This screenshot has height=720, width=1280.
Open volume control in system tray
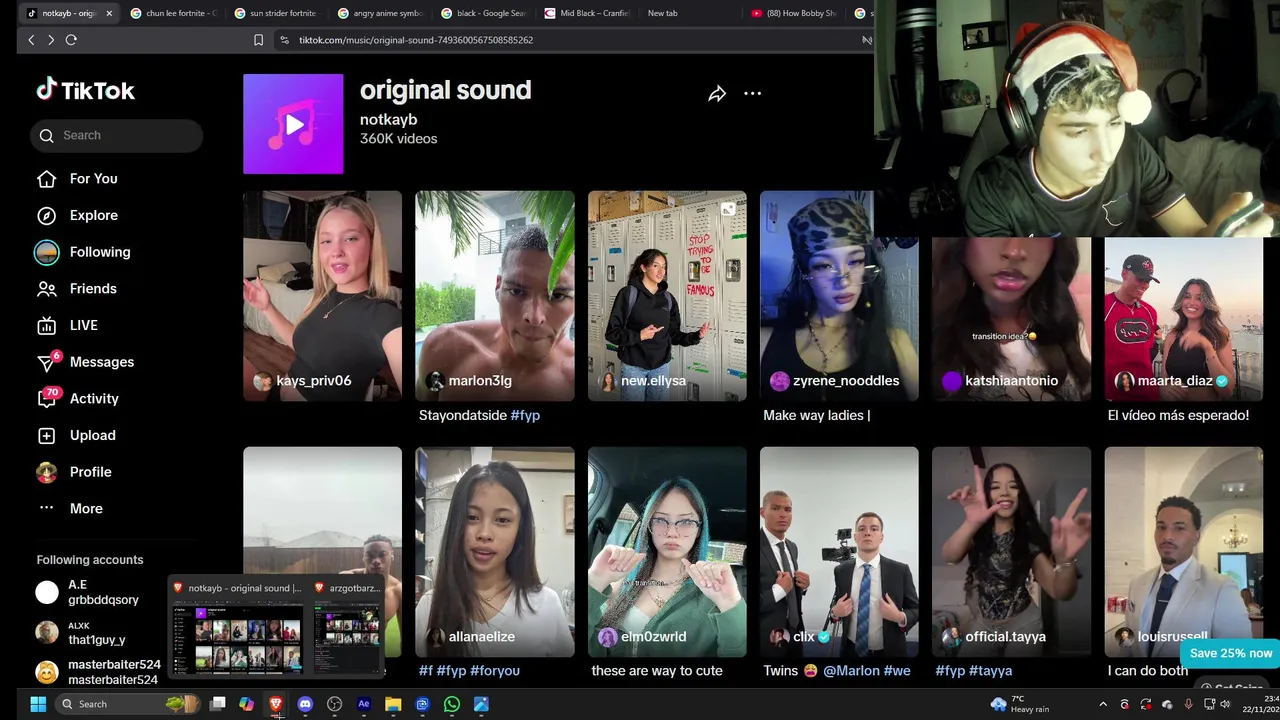(x=1225, y=705)
